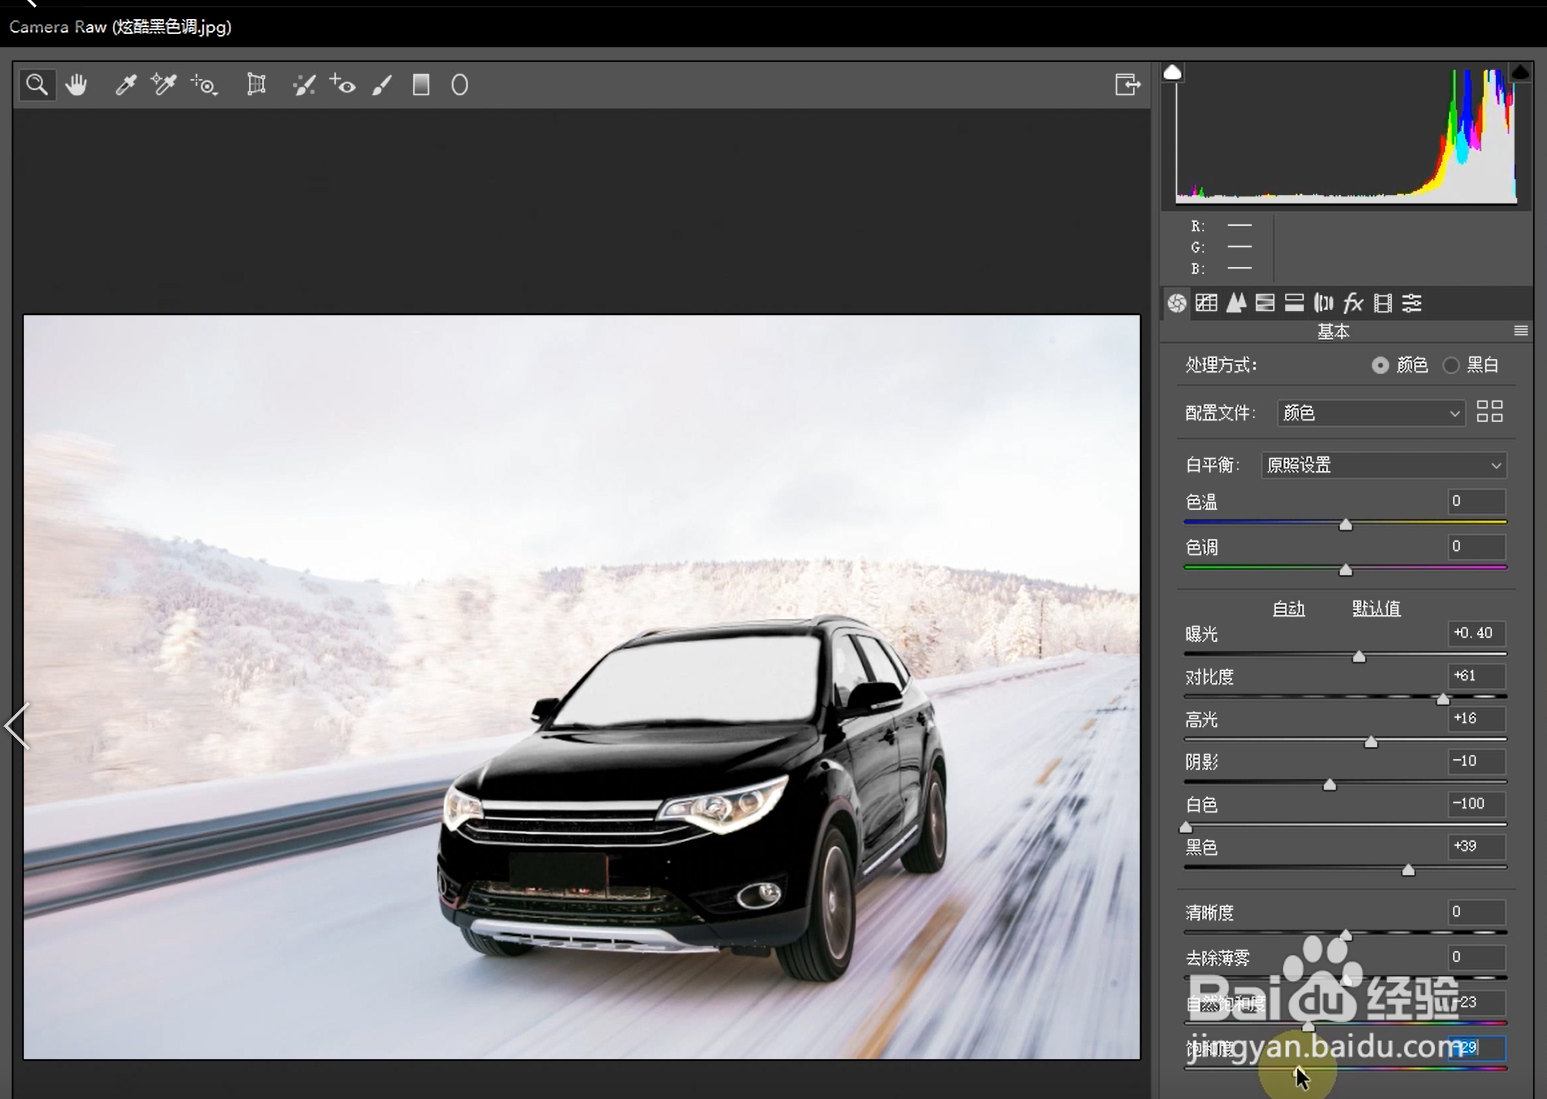Open the Detail sharpening tab
The image size is (1547, 1099).
[1236, 303]
